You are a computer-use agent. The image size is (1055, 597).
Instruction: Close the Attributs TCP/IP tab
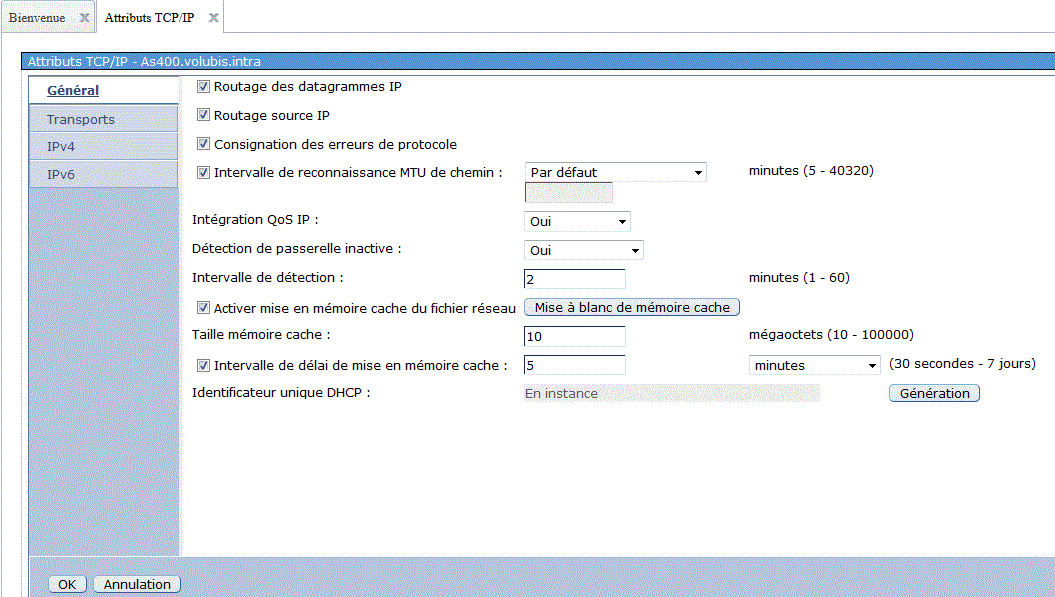213,17
